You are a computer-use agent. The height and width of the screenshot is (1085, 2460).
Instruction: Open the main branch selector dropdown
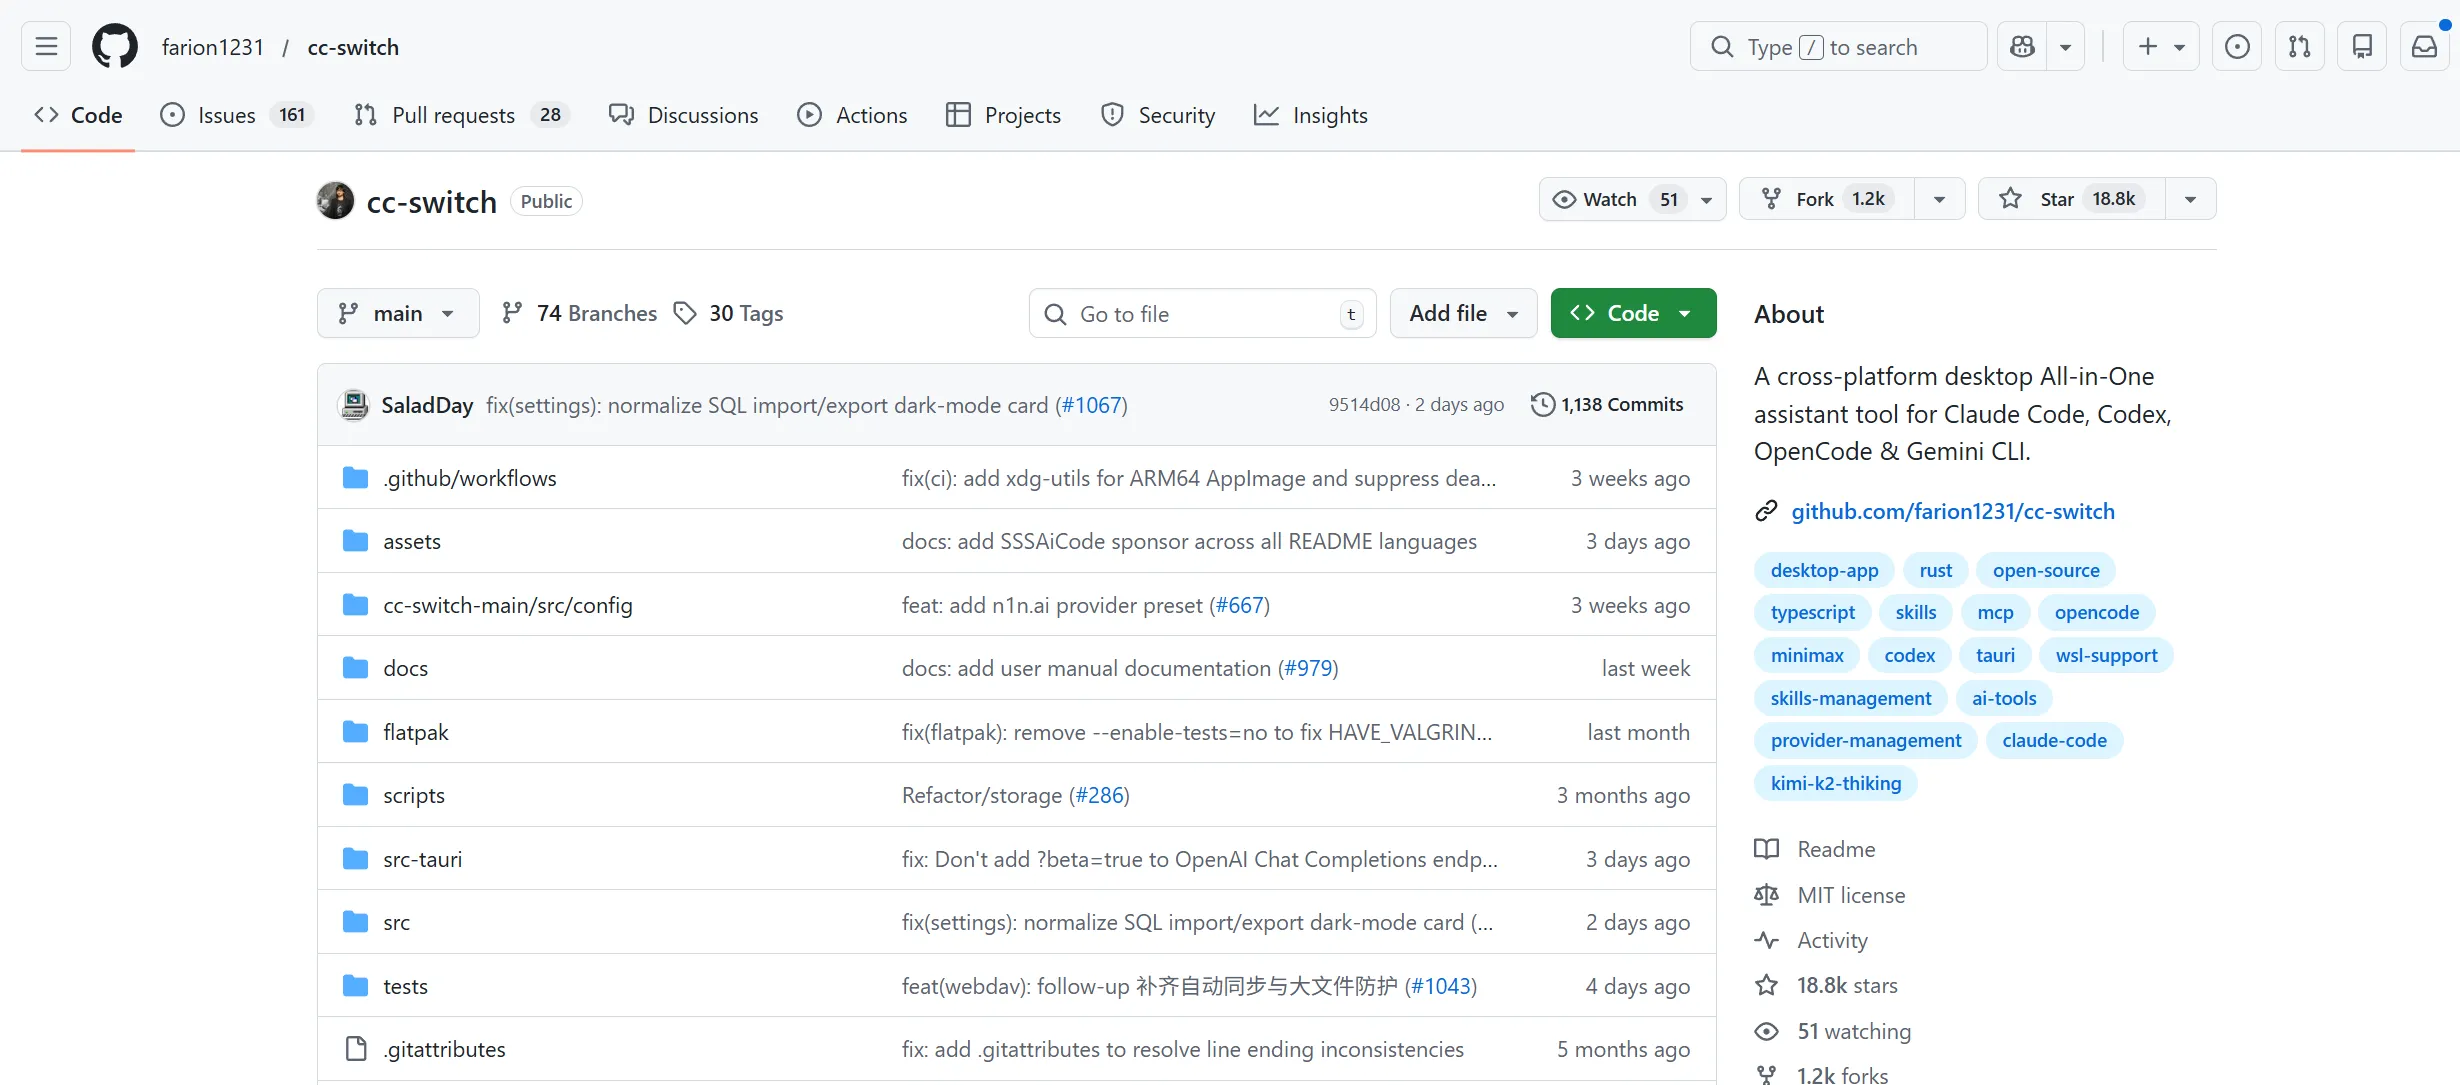pyautogui.click(x=397, y=312)
